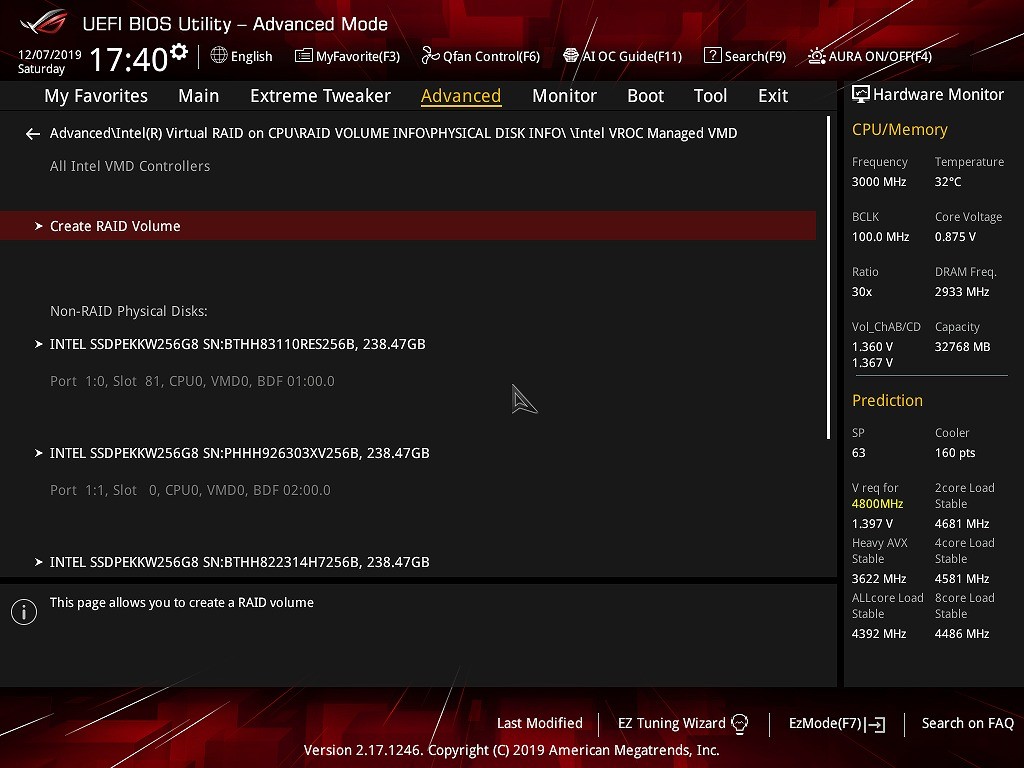Image resolution: width=1024 pixels, height=768 pixels.
Task: Expand disk SN:BTHH822314H7256B entry
Action: (x=239, y=562)
